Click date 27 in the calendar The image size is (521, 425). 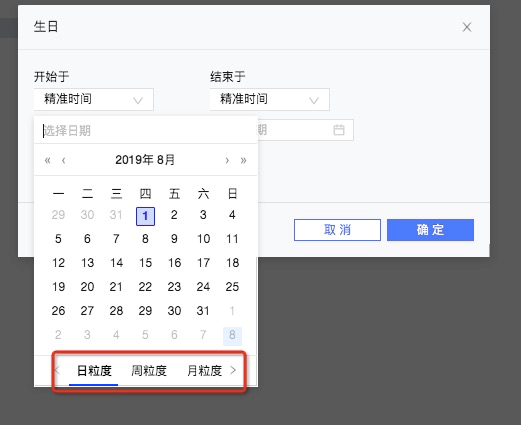(87, 311)
